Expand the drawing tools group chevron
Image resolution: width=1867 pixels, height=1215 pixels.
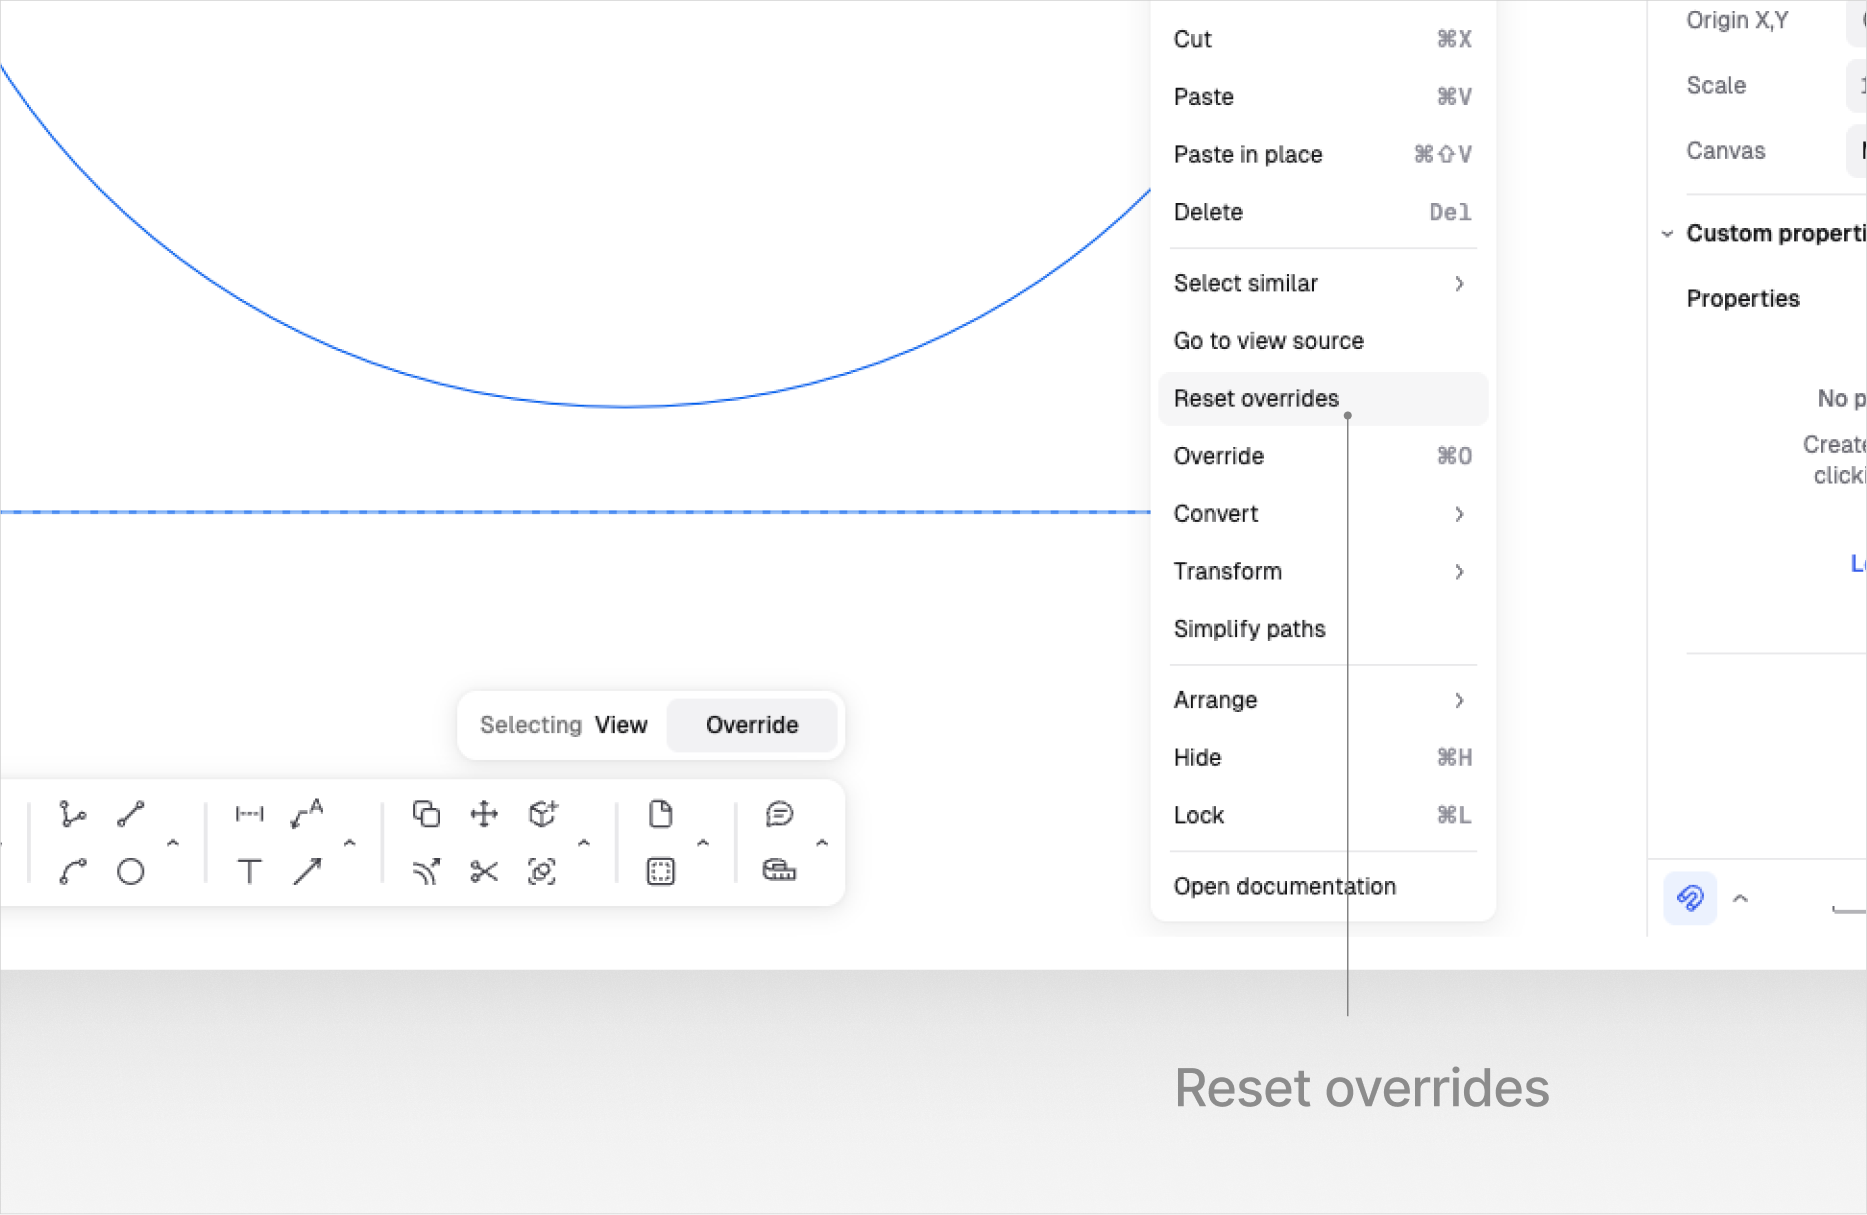(x=173, y=843)
